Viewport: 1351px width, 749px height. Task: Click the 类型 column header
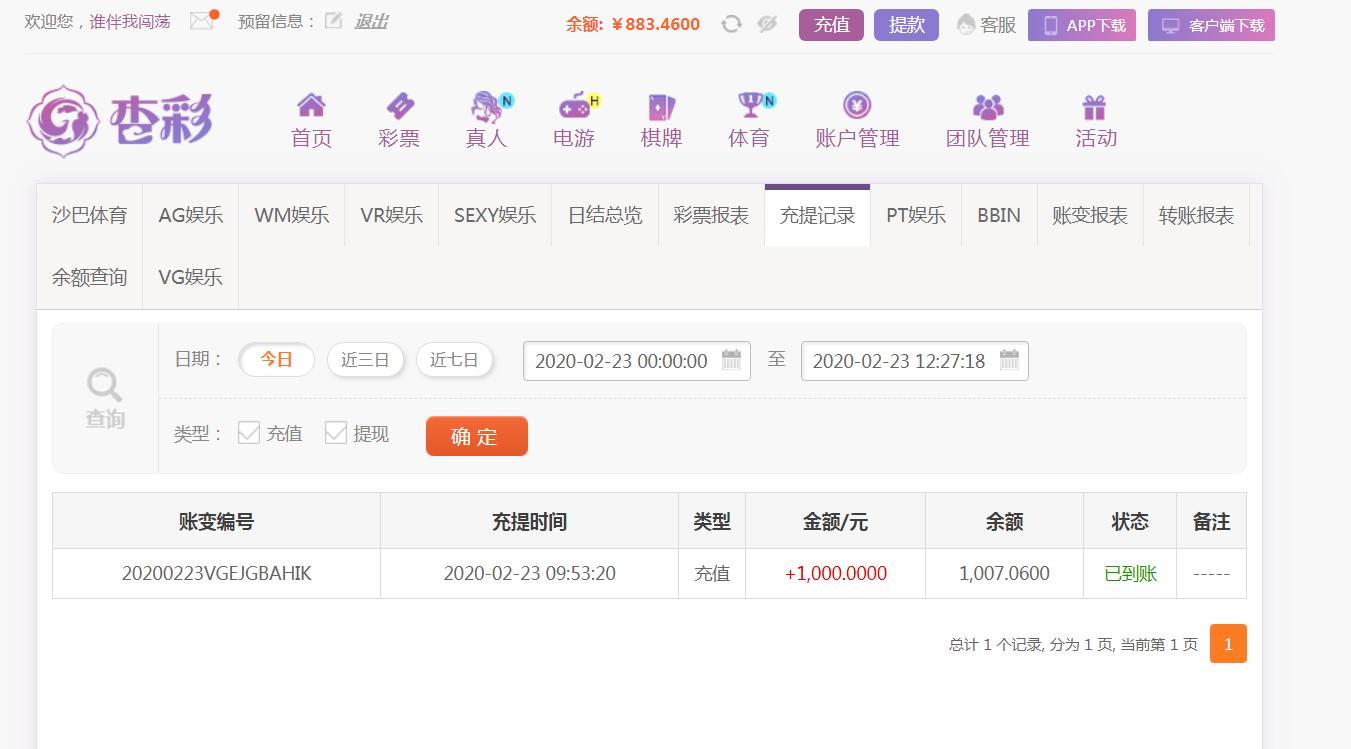point(712,521)
